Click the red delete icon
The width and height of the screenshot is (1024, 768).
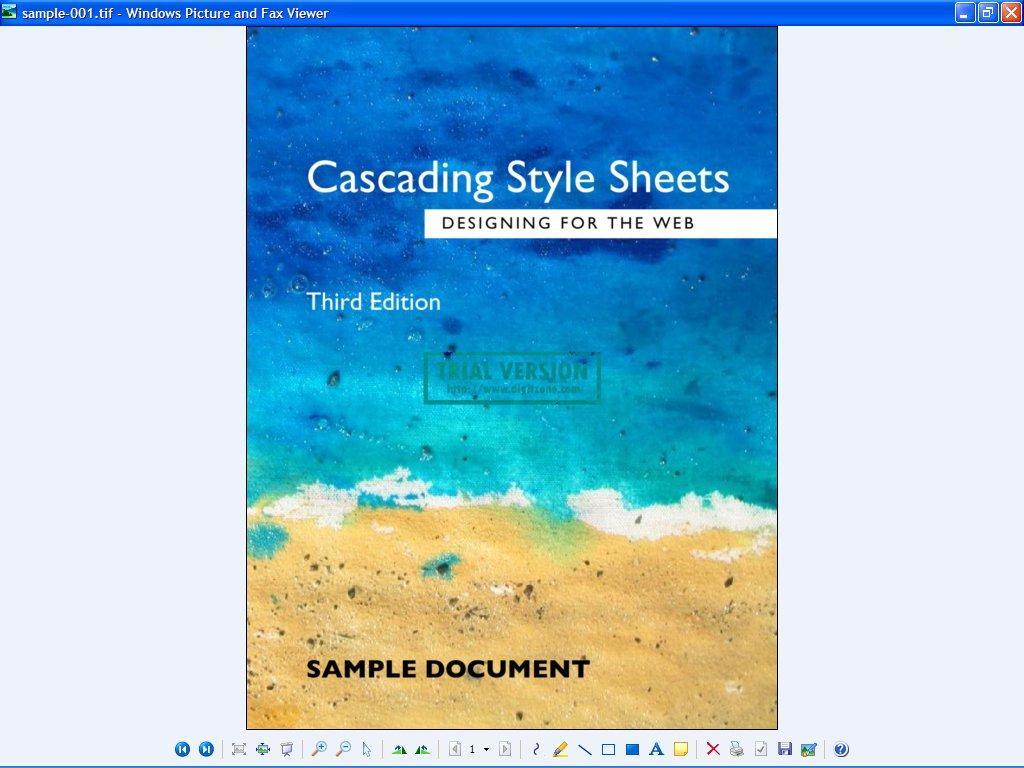click(x=713, y=749)
